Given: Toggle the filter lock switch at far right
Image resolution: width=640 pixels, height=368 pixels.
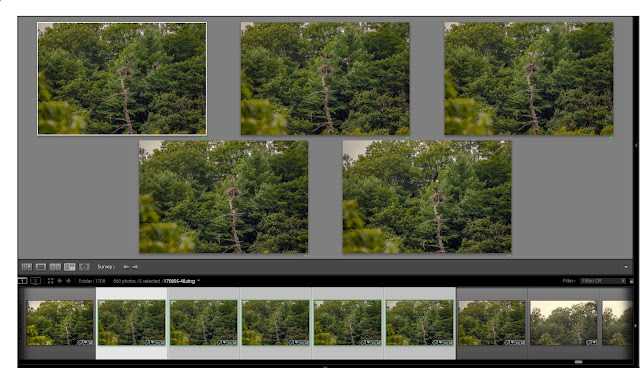Looking at the screenshot, I should [x=631, y=281].
